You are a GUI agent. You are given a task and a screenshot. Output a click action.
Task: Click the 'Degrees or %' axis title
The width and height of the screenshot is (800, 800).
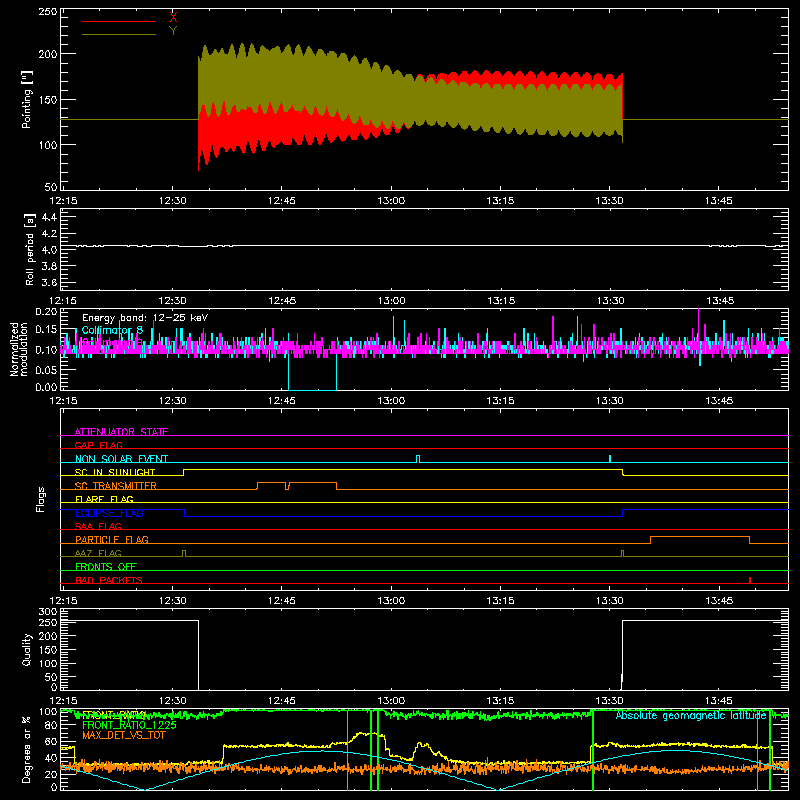27,749
